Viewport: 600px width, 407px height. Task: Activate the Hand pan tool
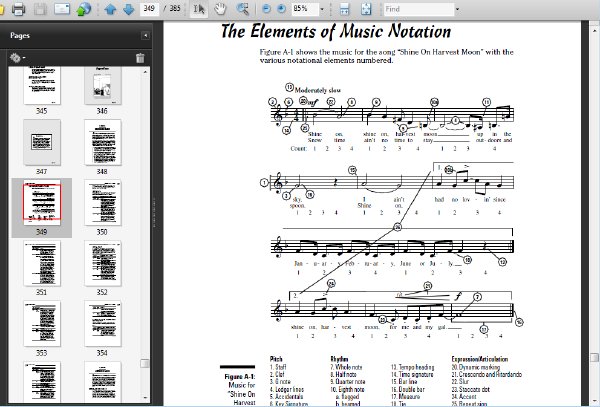220,9
